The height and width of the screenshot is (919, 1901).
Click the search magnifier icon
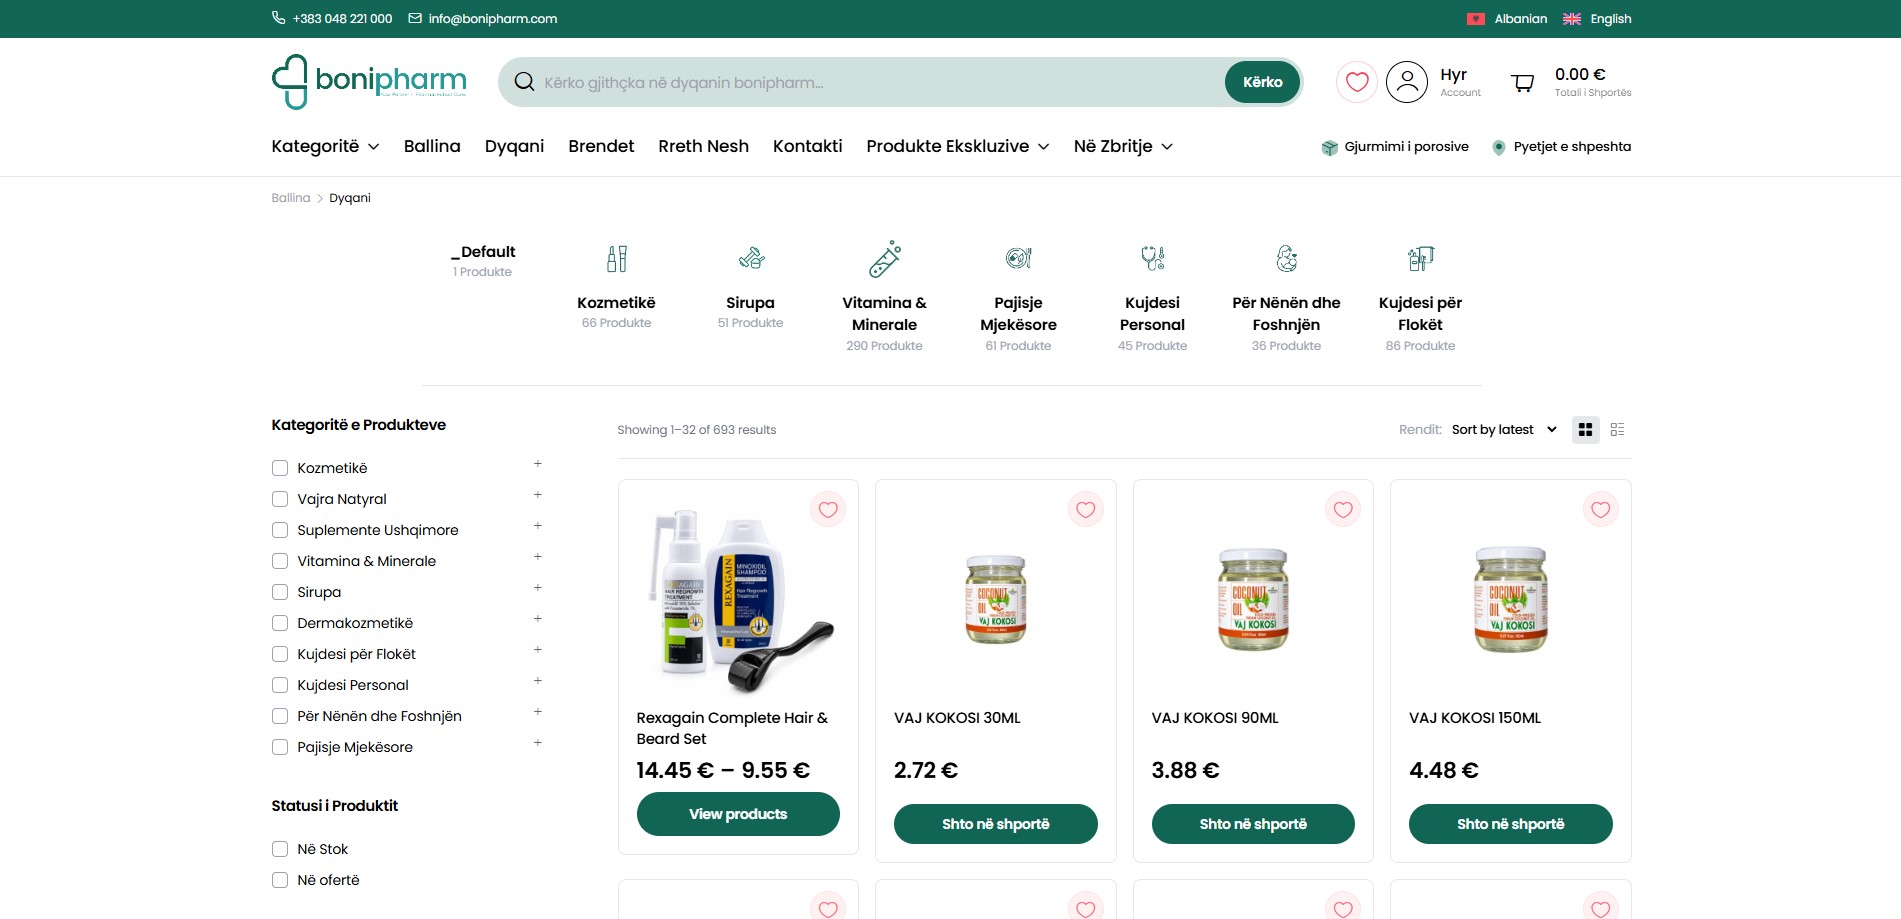tap(524, 82)
